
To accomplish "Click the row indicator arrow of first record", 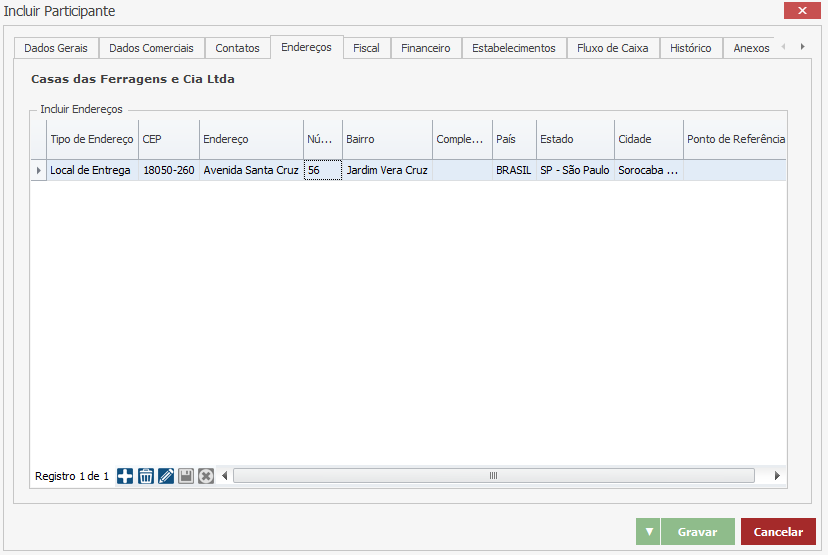I will 39,171.
